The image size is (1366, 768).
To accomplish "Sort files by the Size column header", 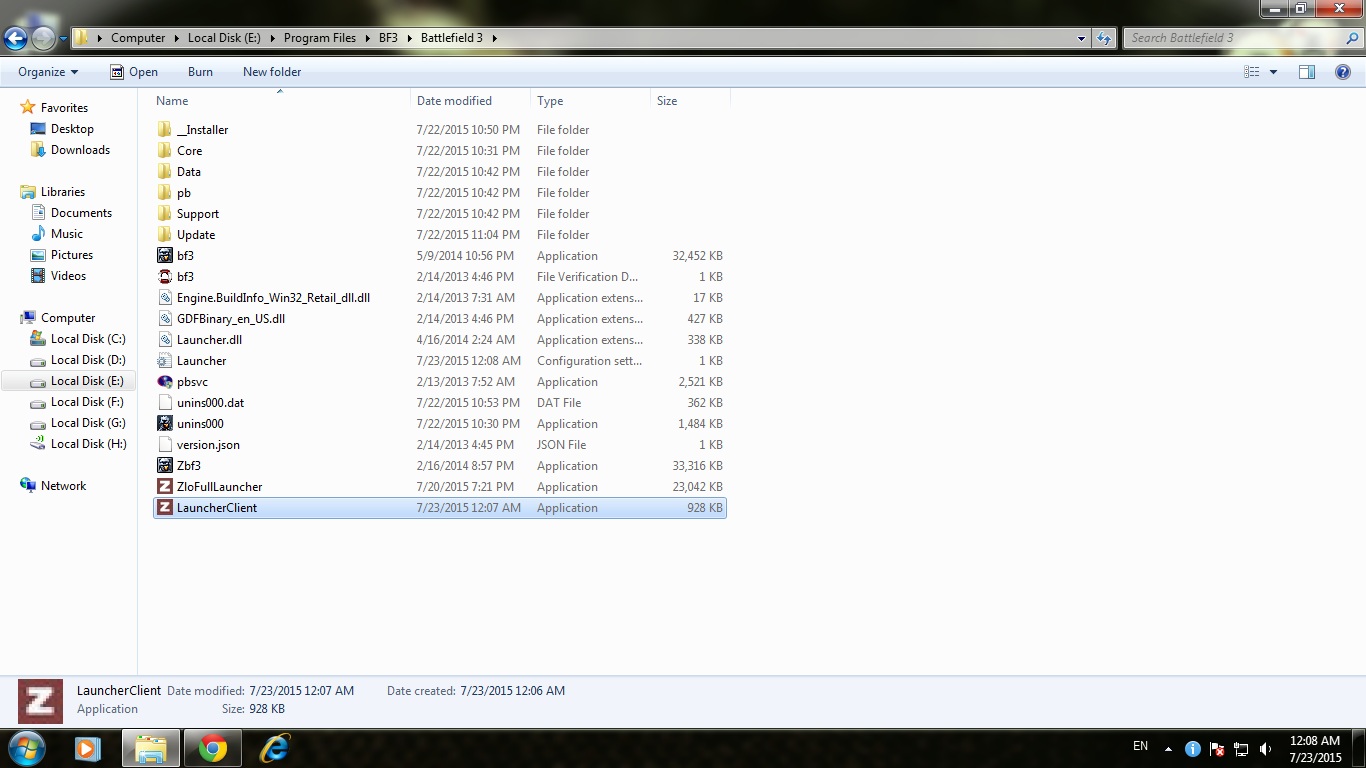I will point(667,101).
